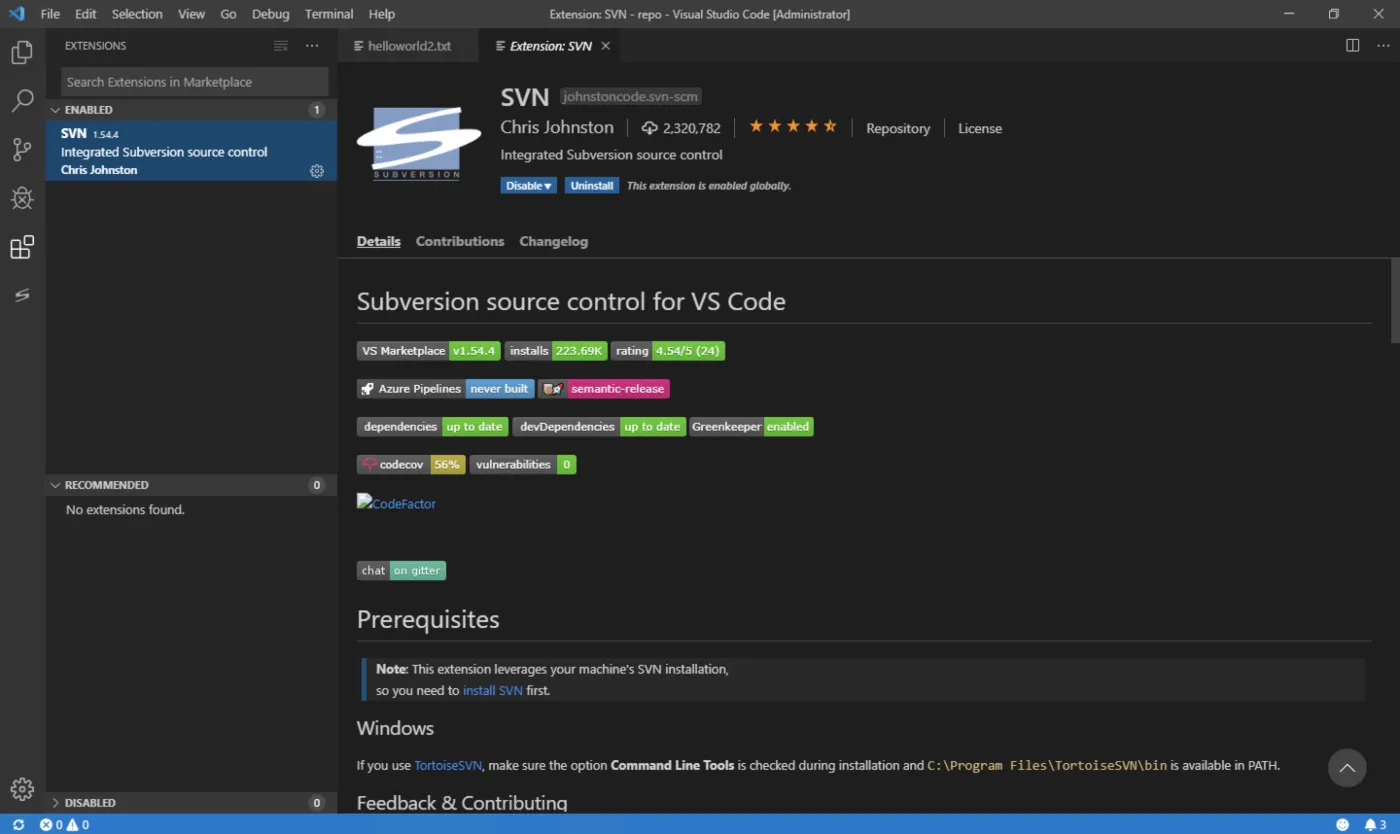Image resolution: width=1400 pixels, height=834 pixels.
Task: Focus the Search Extensions in Marketplace field
Action: [194, 82]
